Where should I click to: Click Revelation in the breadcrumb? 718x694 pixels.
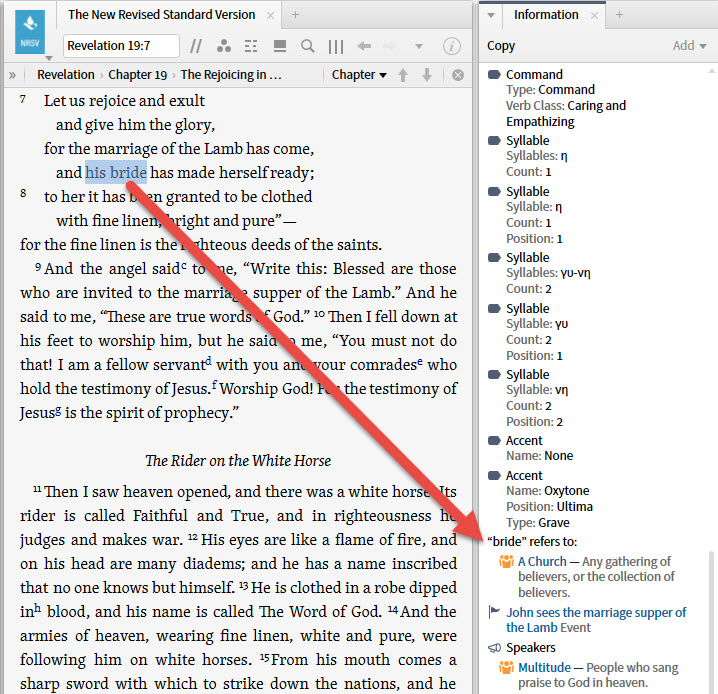pos(65,75)
